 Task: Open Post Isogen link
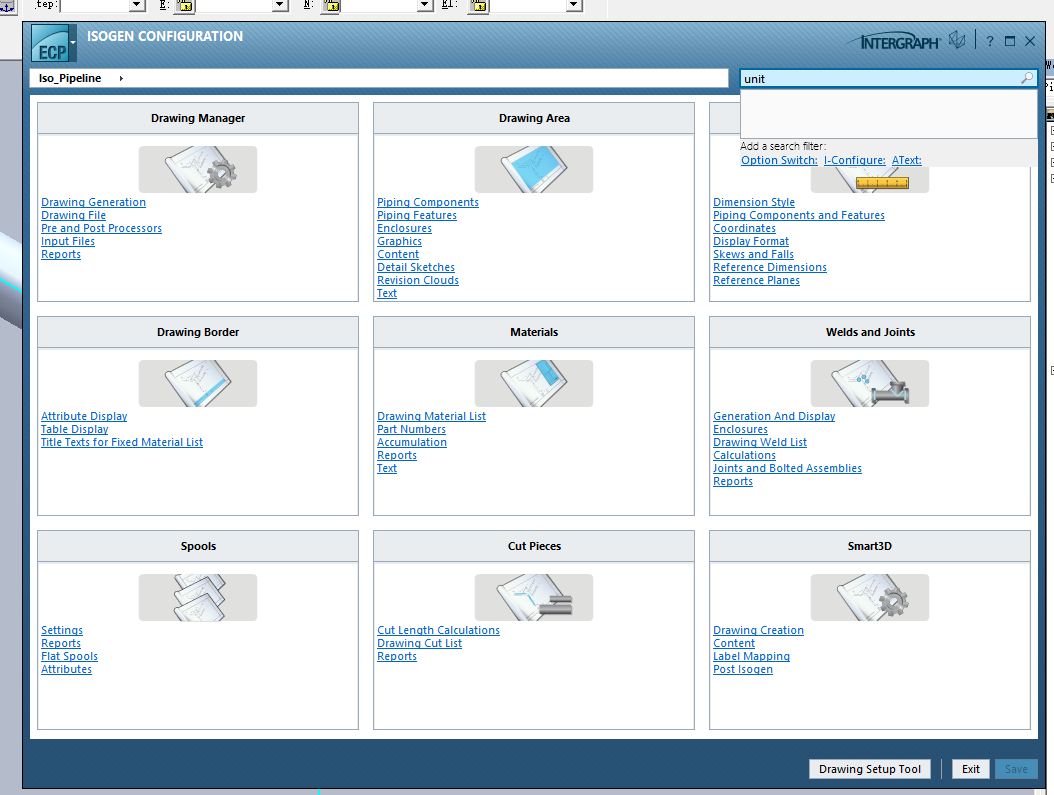(743, 669)
